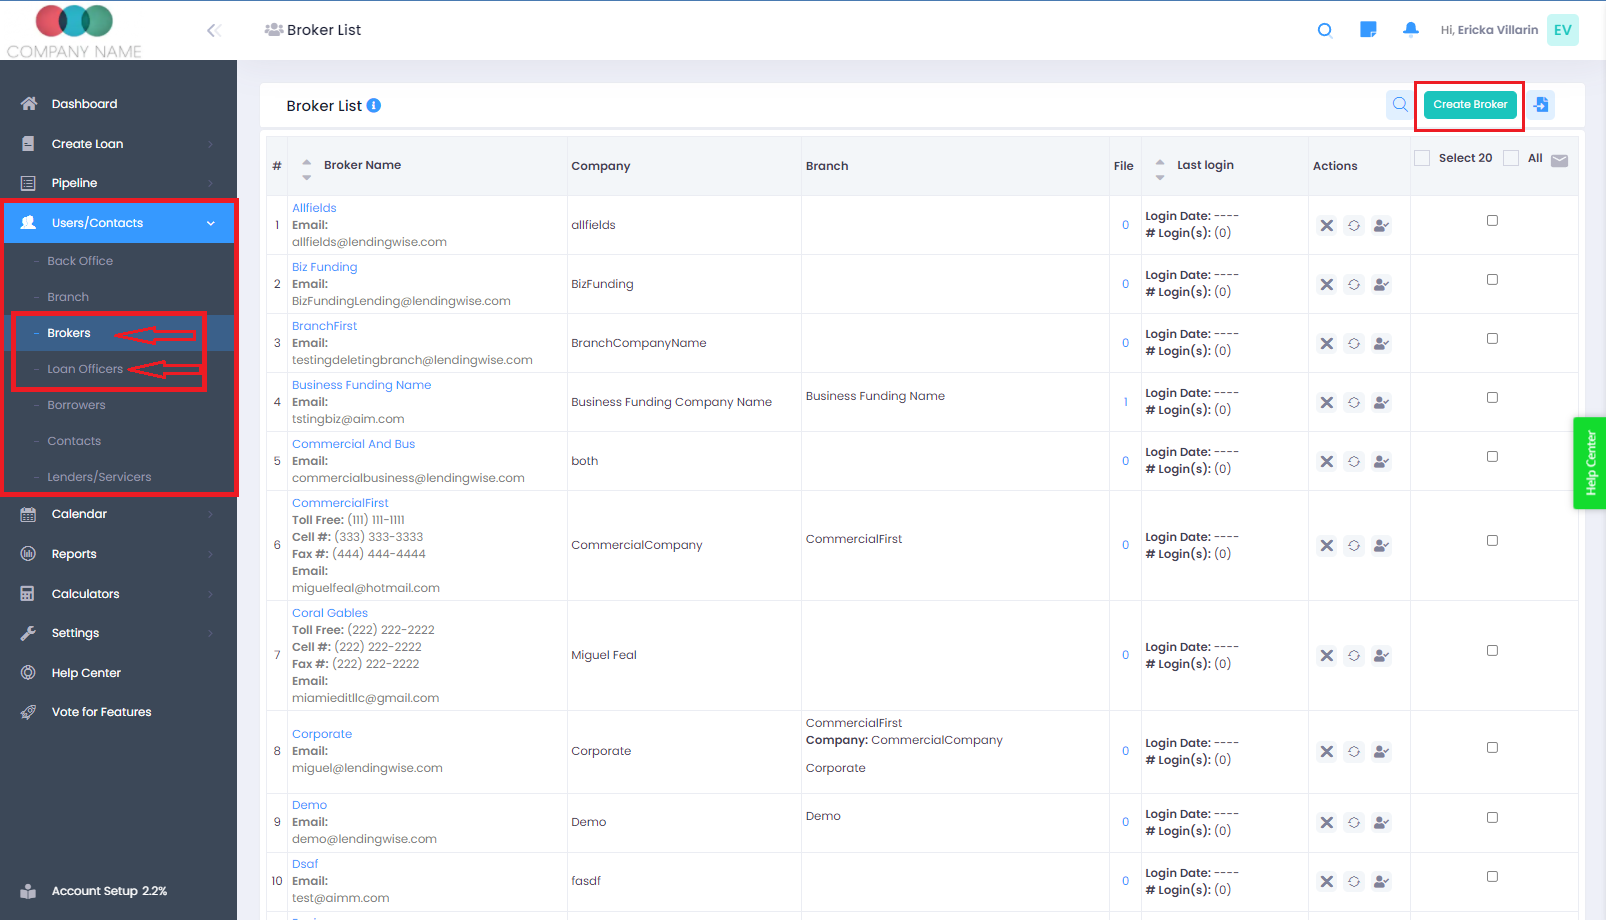This screenshot has width=1606, height=920.
Task: Click the reset icon for Biz Funding row
Action: coord(1353,285)
